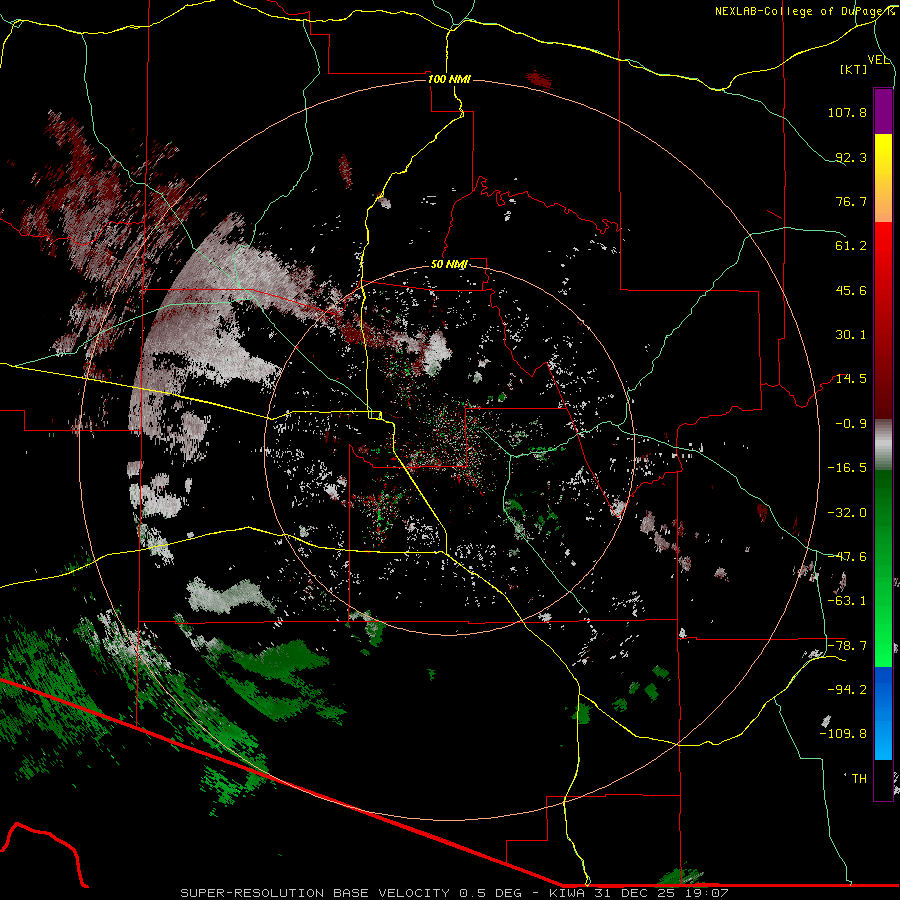This screenshot has width=900, height=900.
Task: Click the -47.6 value on velocity scale
Action: tap(847, 557)
